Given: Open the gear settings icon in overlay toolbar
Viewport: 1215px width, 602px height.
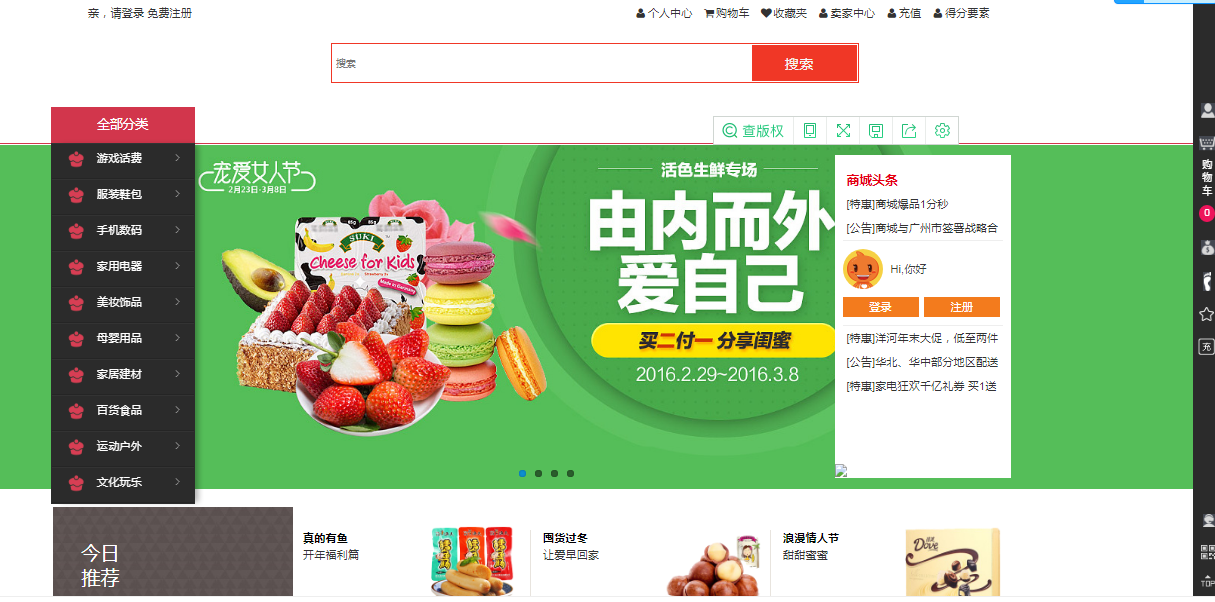Looking at the screenshot, I should (942, 131).
